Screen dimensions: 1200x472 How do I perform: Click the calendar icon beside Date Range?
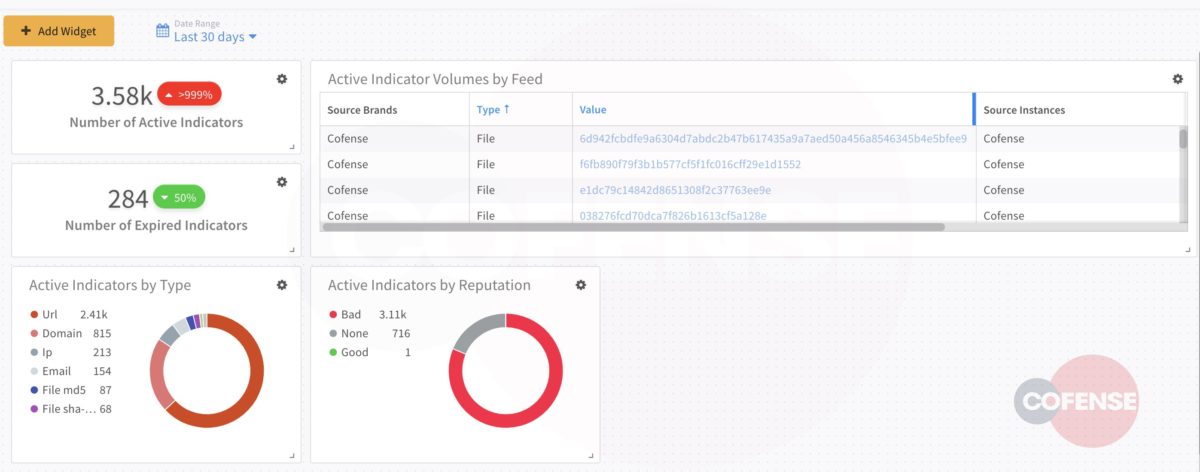[x=163, y=31]
